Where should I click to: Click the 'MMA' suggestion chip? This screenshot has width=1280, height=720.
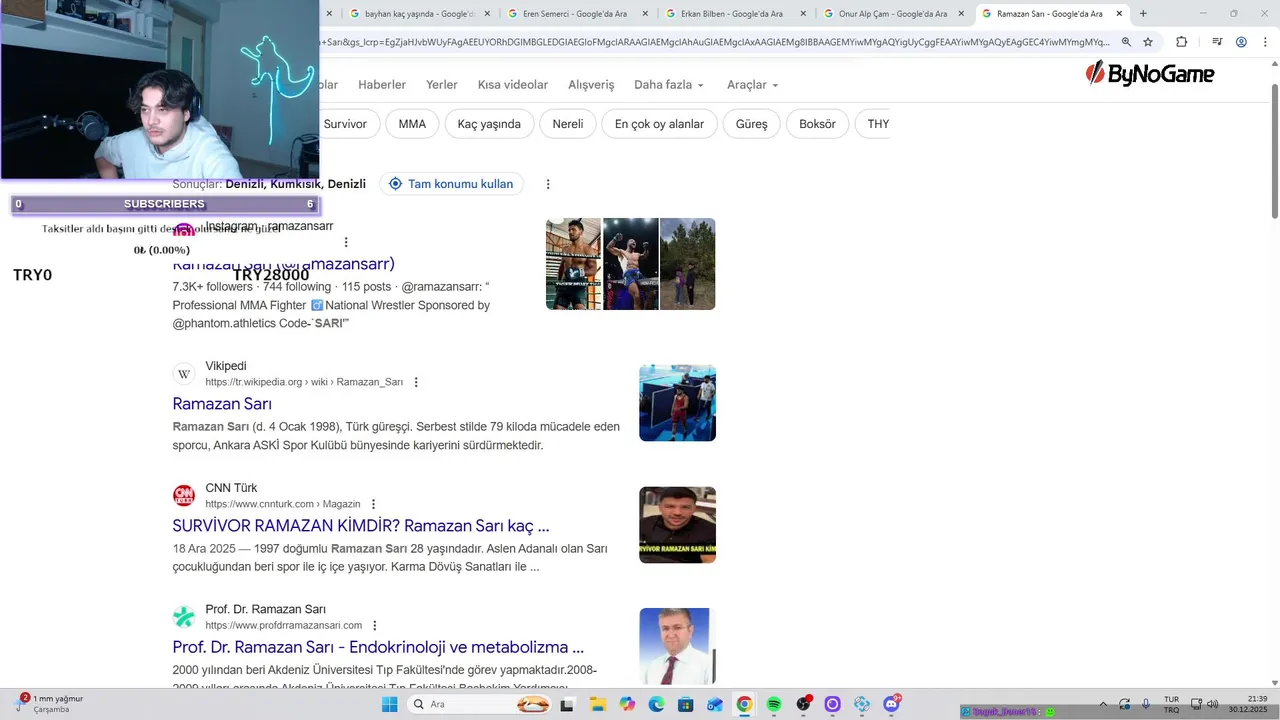(x=412, y=124)
